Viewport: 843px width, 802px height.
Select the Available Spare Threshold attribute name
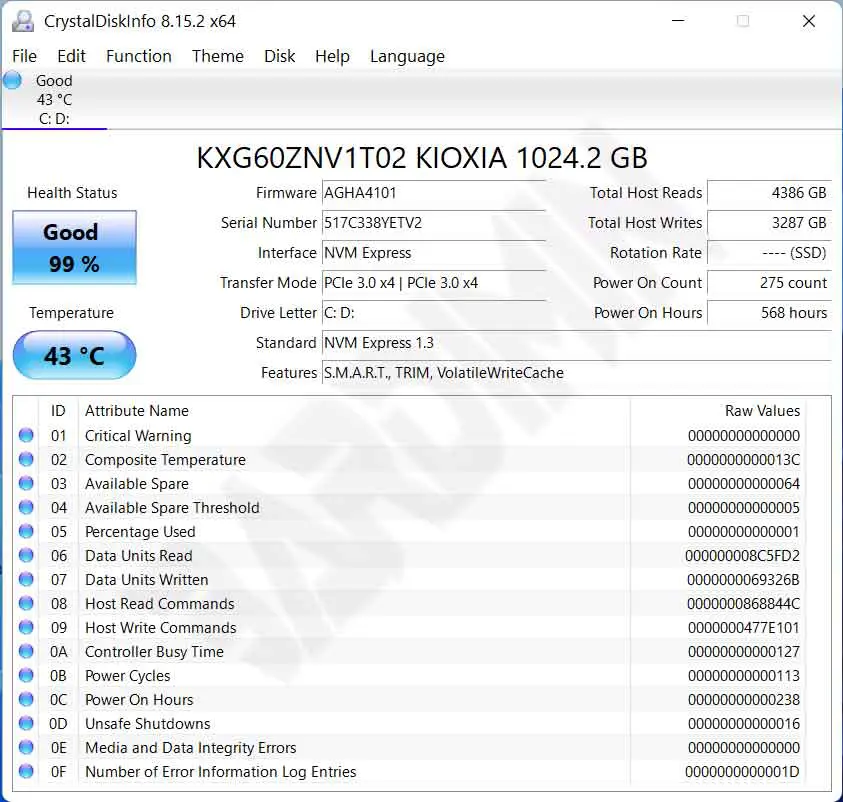pyautogui.click(x=172, y=507)
